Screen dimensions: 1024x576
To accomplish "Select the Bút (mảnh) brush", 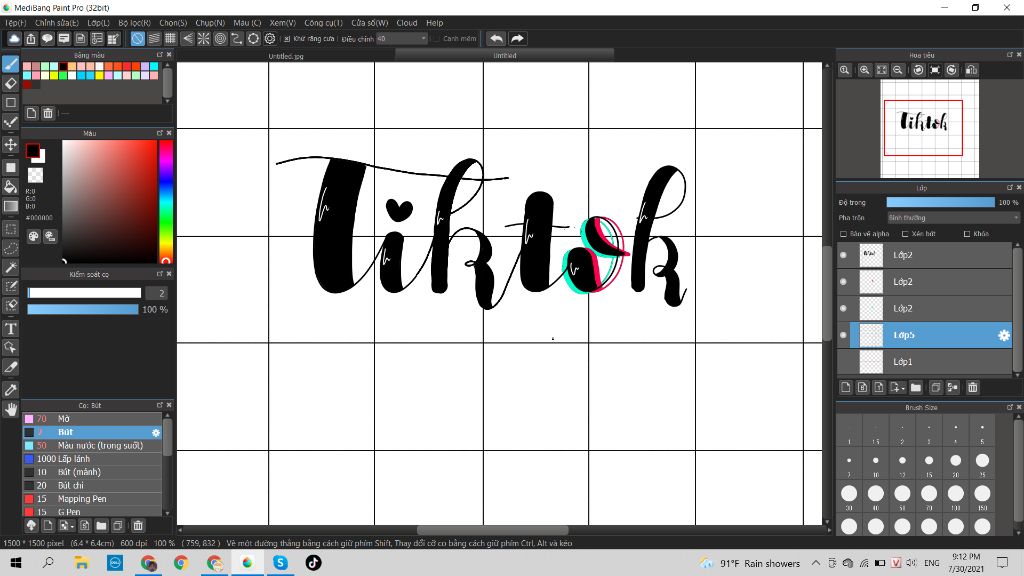I will coord(92,472).
